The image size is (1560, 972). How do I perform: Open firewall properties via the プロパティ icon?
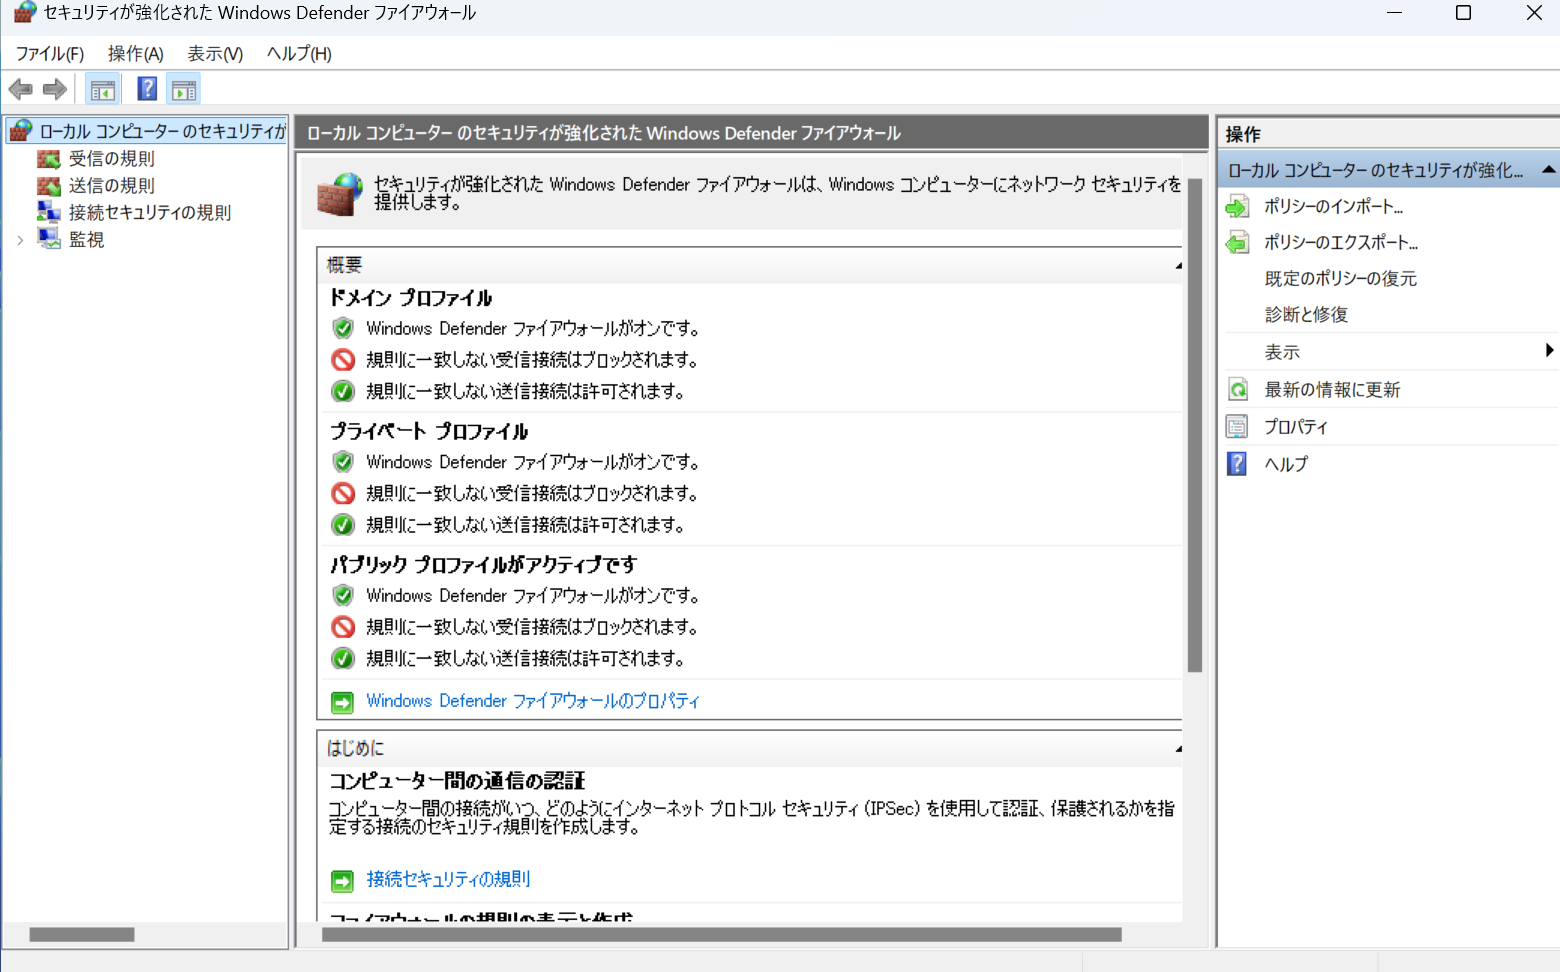pos(1237,426)
